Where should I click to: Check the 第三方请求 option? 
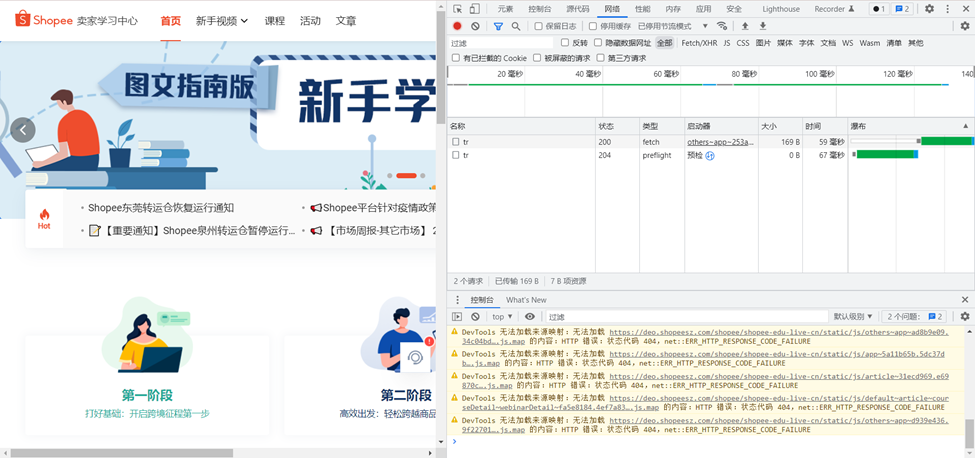tap(600, 58)
